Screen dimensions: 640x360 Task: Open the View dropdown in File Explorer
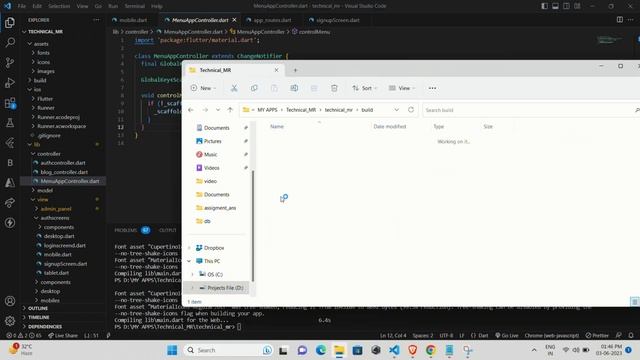[402, 88]
